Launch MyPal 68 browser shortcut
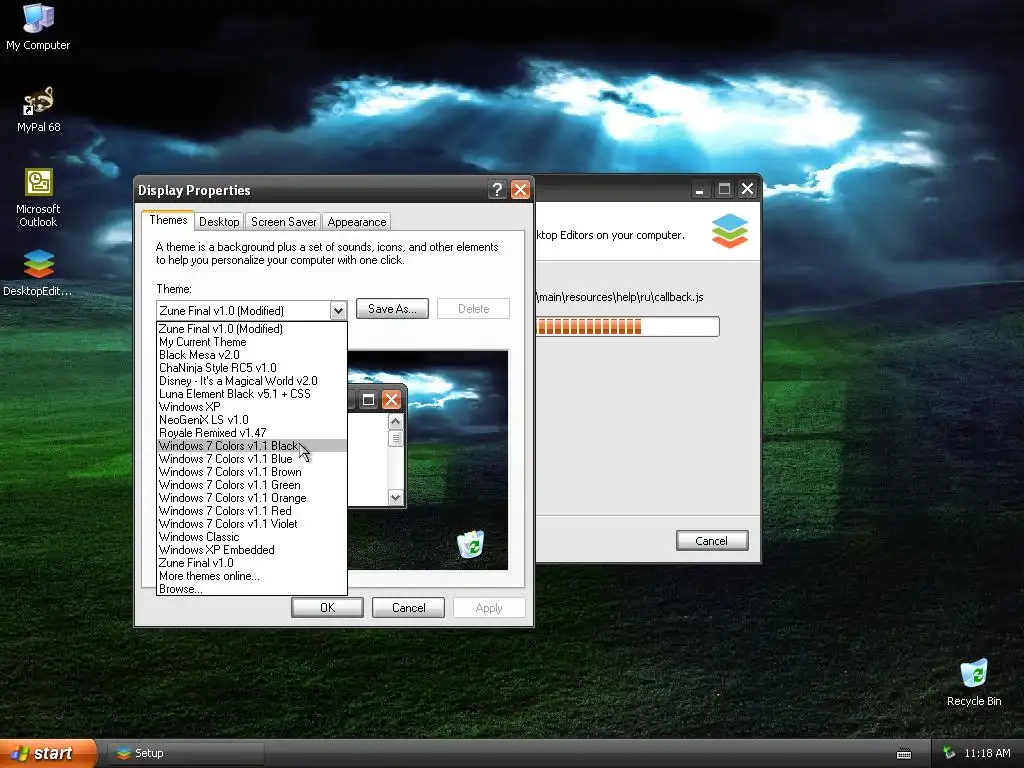Image resolution: width=1024 pixels, height=768 pixels. [38, 109]
